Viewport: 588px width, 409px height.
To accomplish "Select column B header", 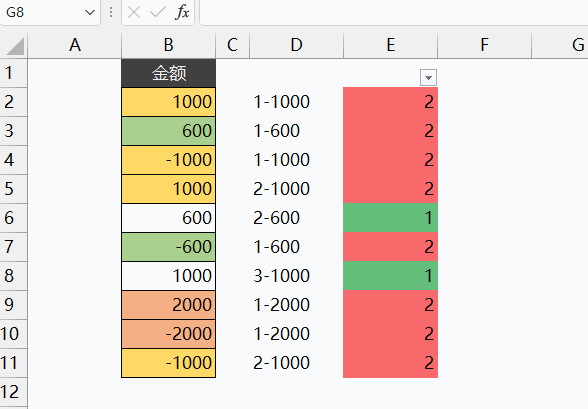I will 168,45.
